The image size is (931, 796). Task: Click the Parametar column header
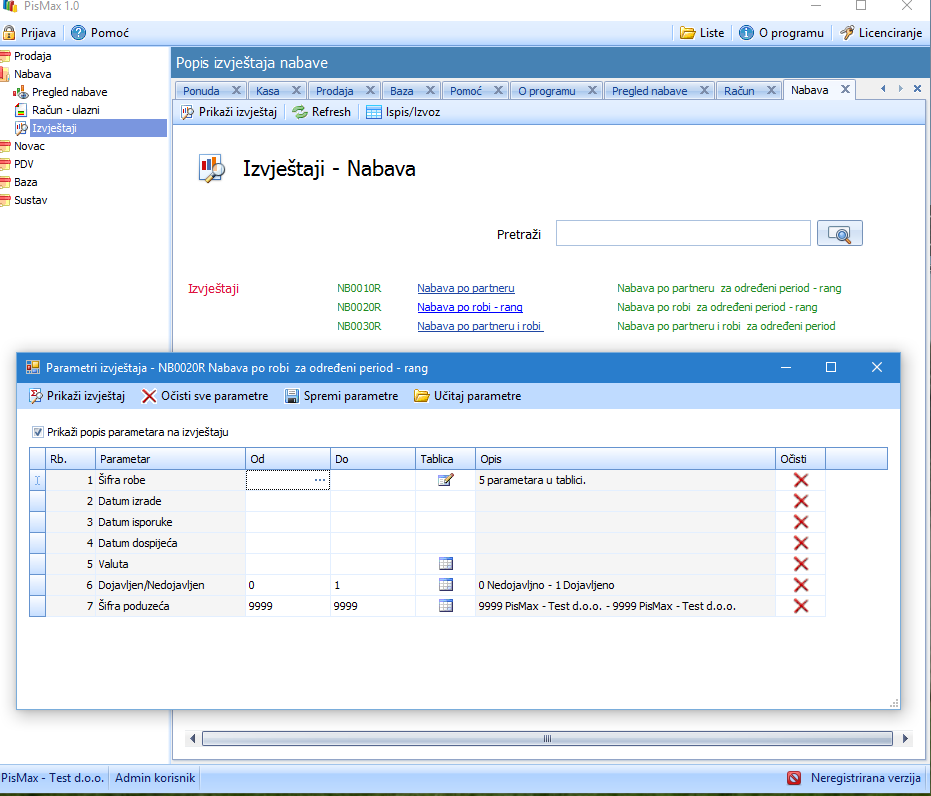pyautogui.click(x=170, y=459)
